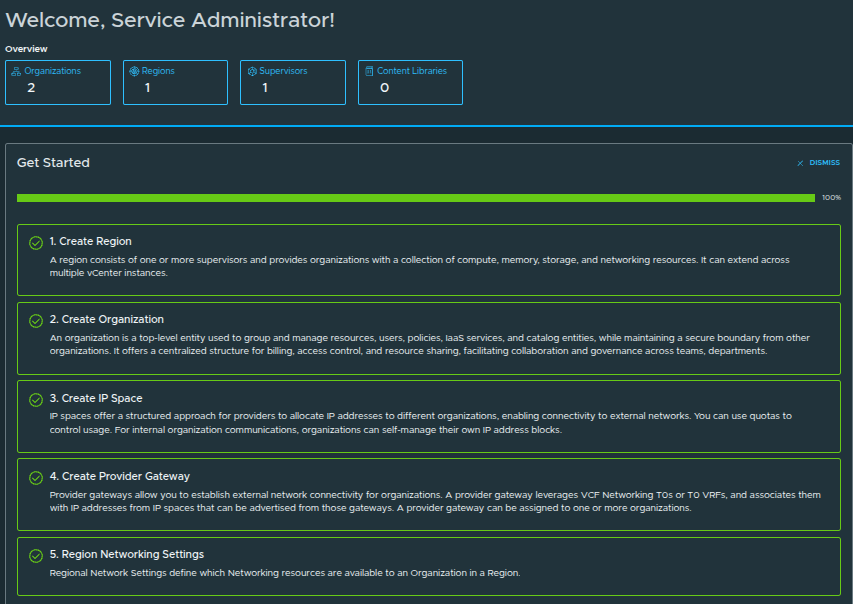Click the Regions icon in overview
The height and width of the screenshot is (604, 853).
point(134,72)
